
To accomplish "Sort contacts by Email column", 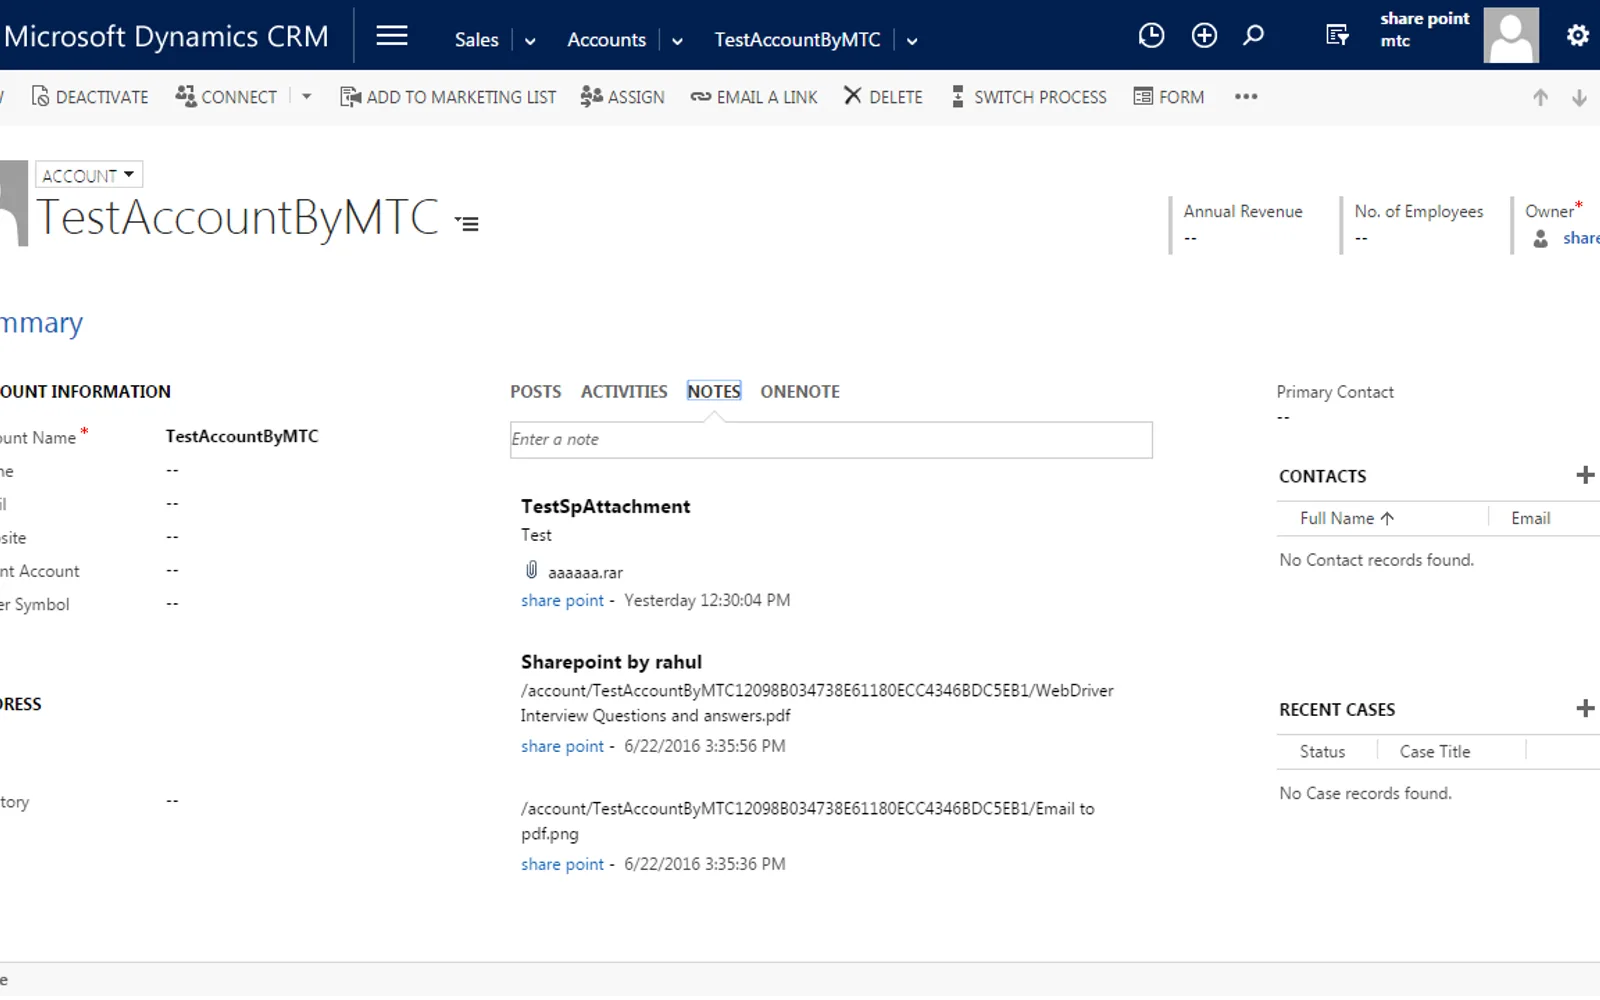I will tap(1531, 518).
